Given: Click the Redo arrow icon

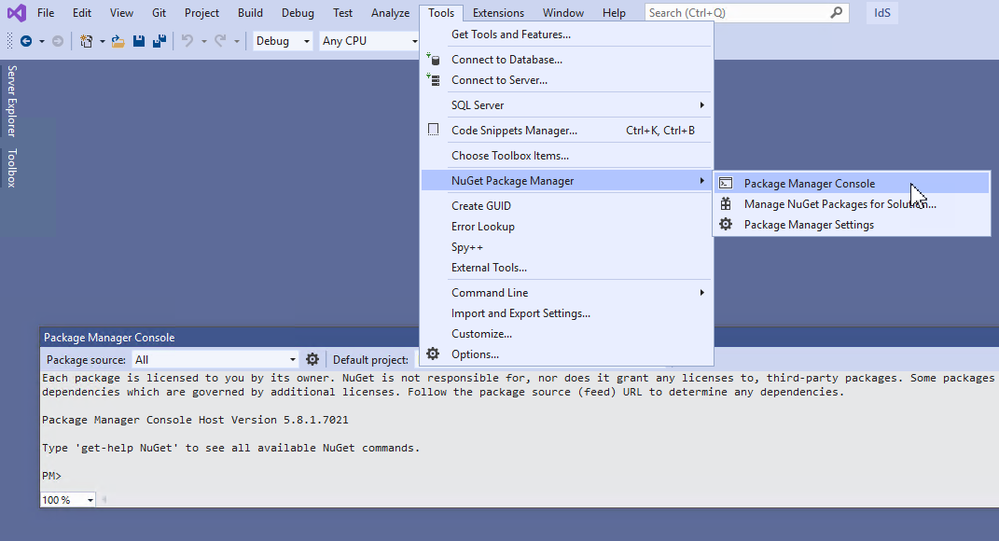Looking at the screenshot, I should pos(220,41).
